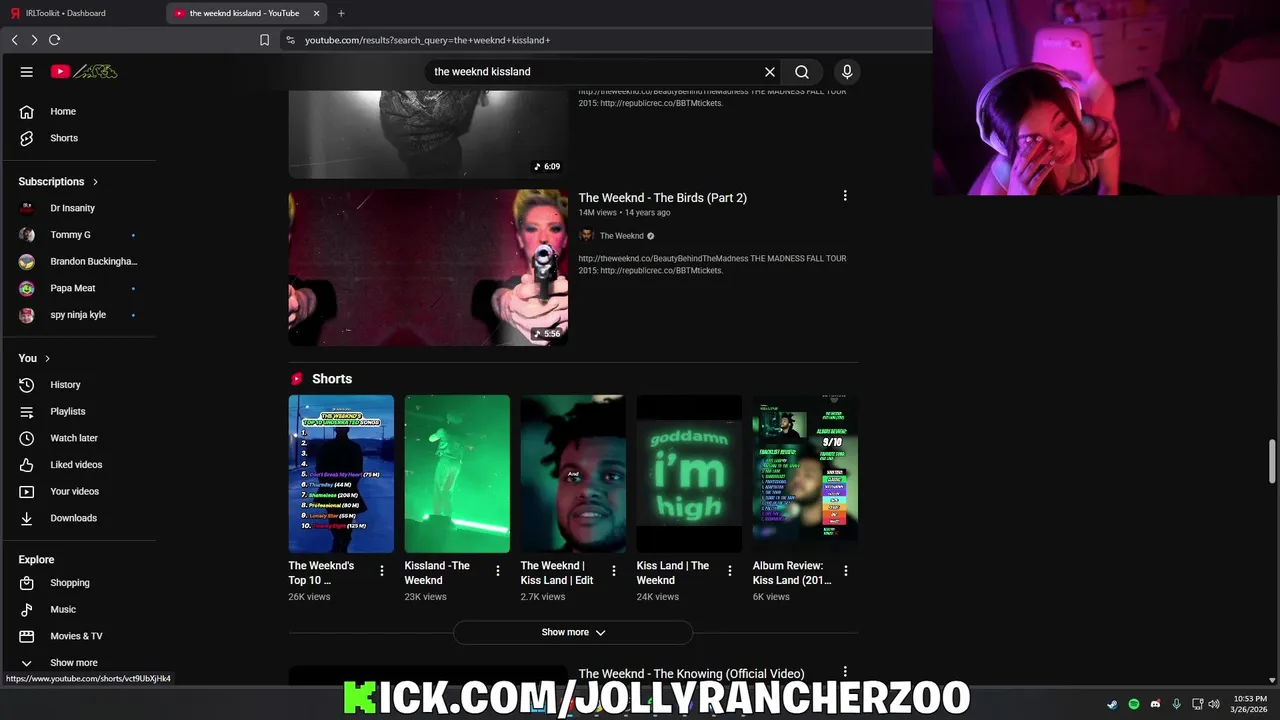Image resolution: width=1280 pixels, height=720 pixels.
Task: Open The Birds (Part 2) thumbnail
Action: pos(428,267)
